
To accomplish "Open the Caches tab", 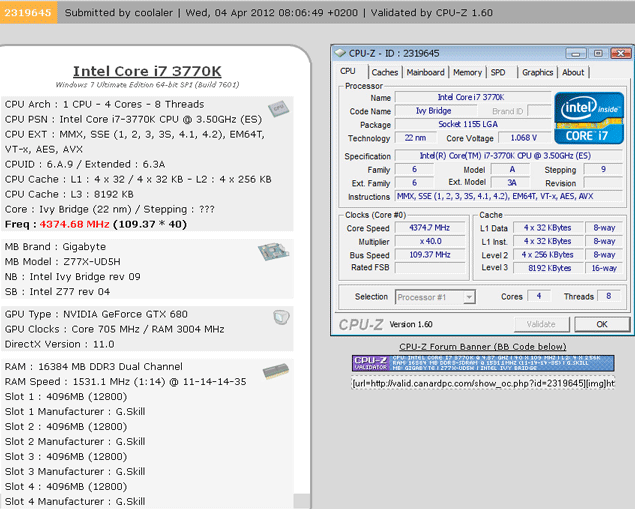I will click(385, 72).
